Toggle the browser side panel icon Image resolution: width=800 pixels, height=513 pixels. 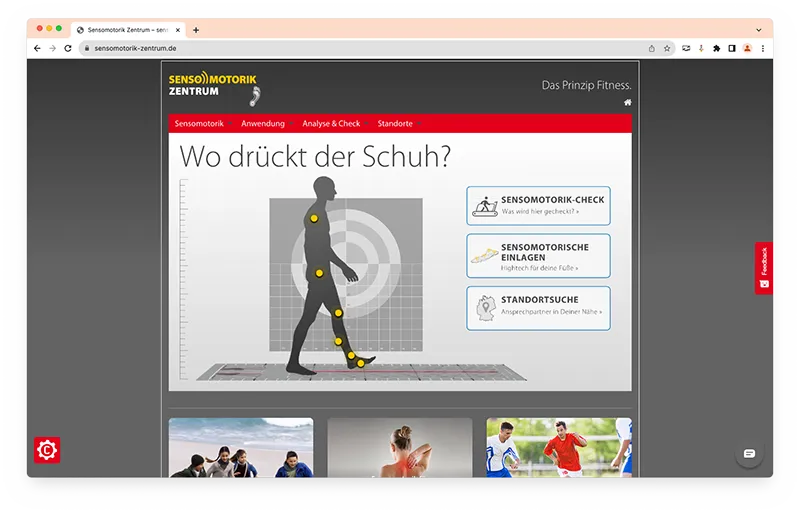[x=732, y=48]
